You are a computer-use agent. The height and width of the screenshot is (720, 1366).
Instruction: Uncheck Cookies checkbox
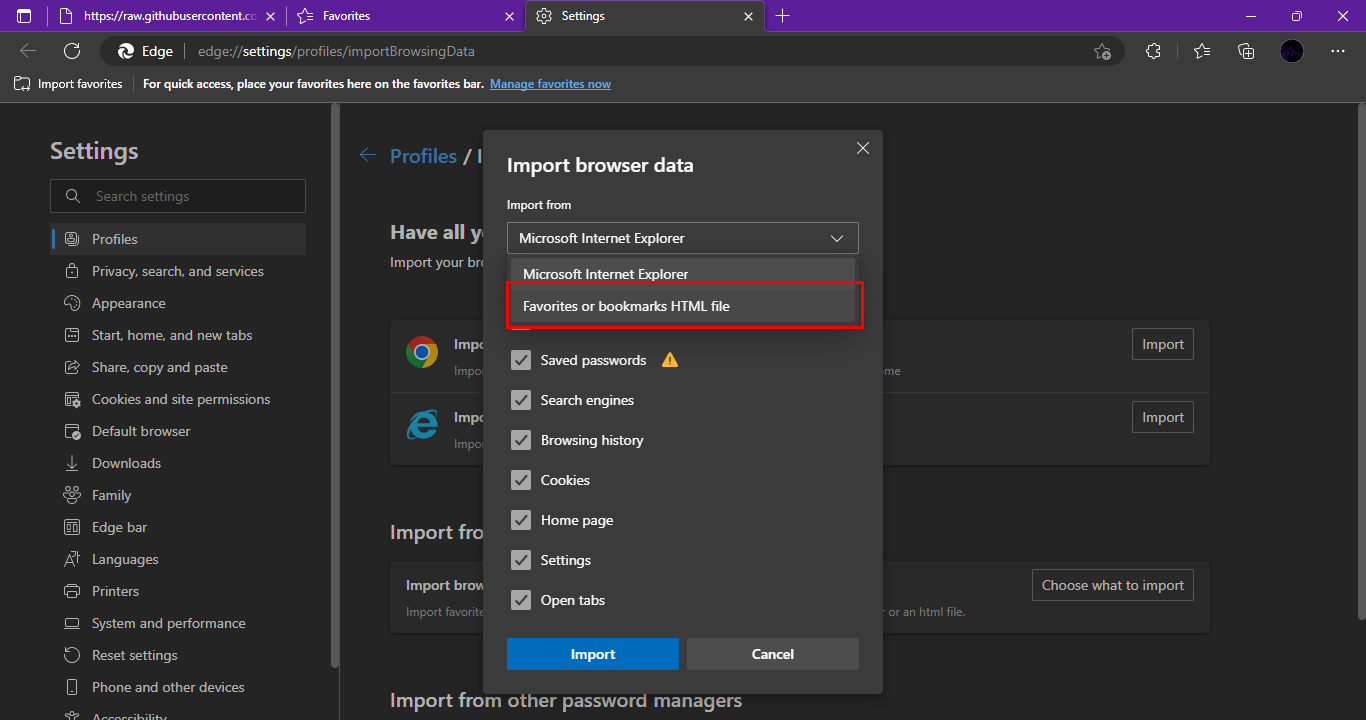pyautogui.click(x=521, y=480)
